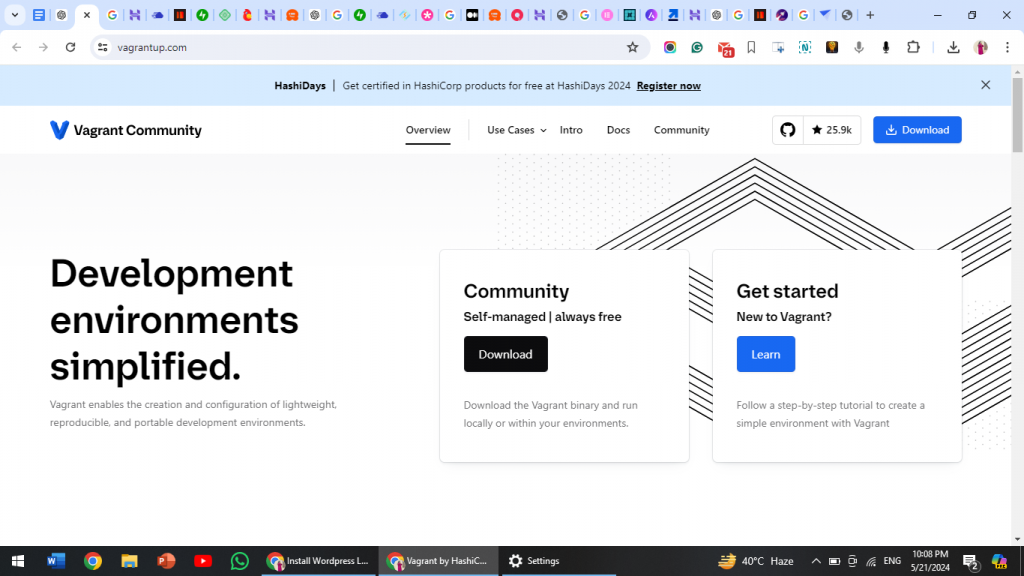Open the Intro nav item
This screenshot has height=576, width=1024.
click(571, 130)
